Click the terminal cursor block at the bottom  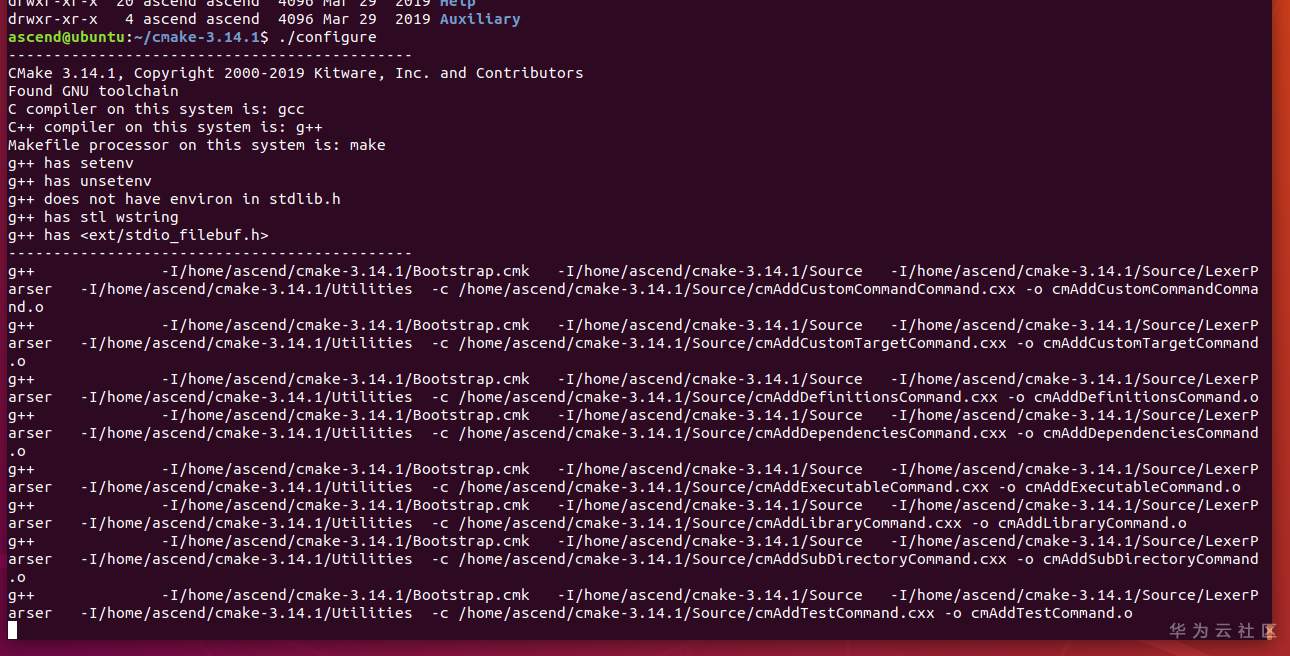click(x=13, y=630)
